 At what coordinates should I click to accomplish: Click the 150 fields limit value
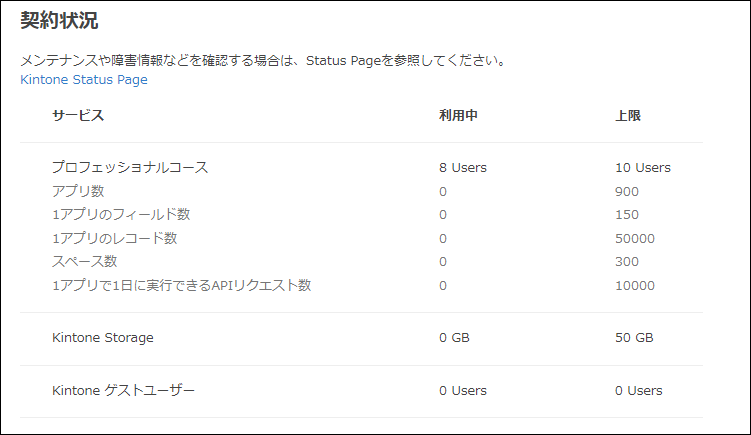click(627, 215)
